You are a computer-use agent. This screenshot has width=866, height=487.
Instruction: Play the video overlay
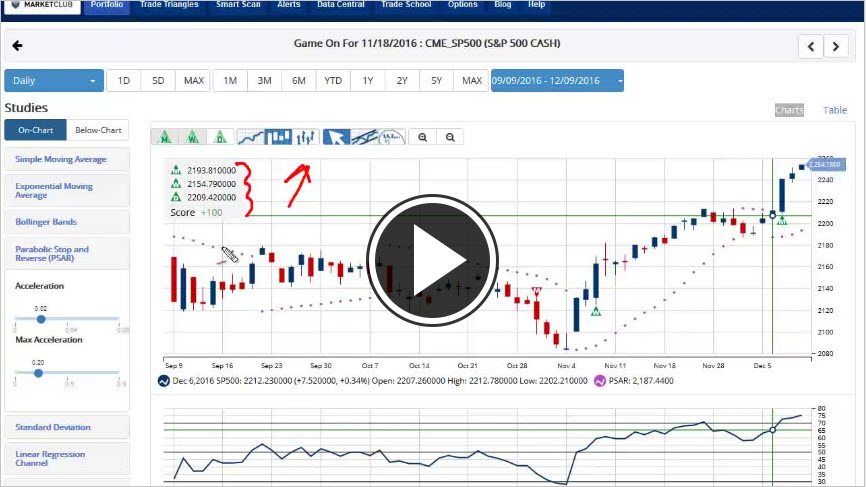pos(432,260)
